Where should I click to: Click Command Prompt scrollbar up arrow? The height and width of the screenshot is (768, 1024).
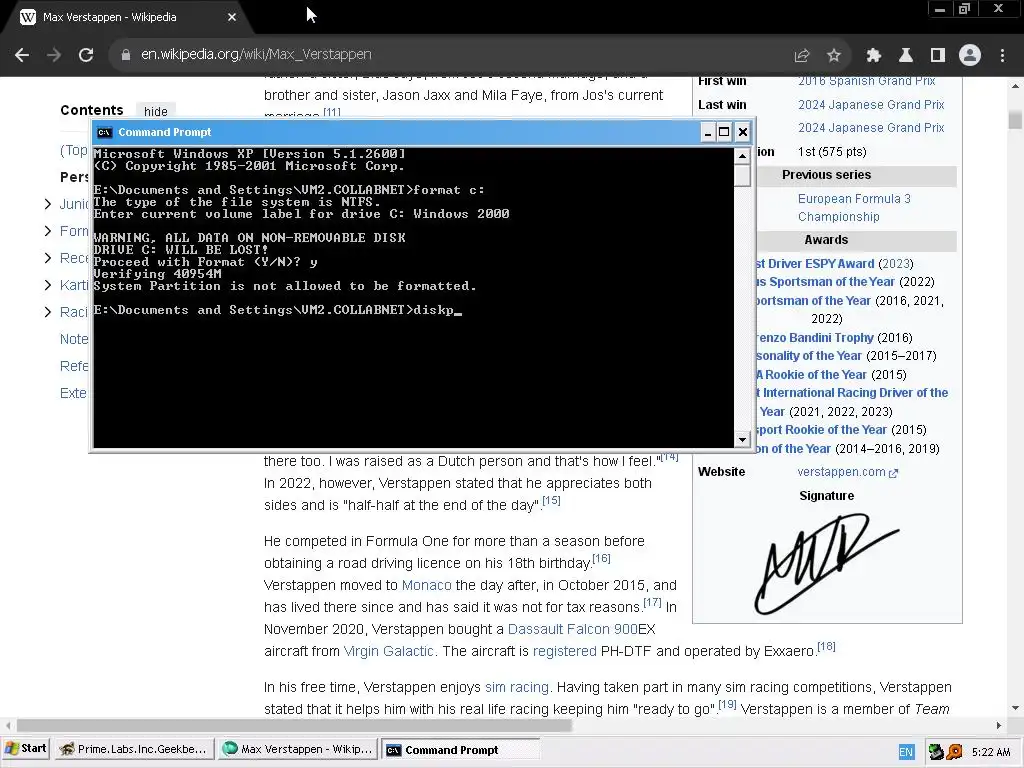(742, 155)
